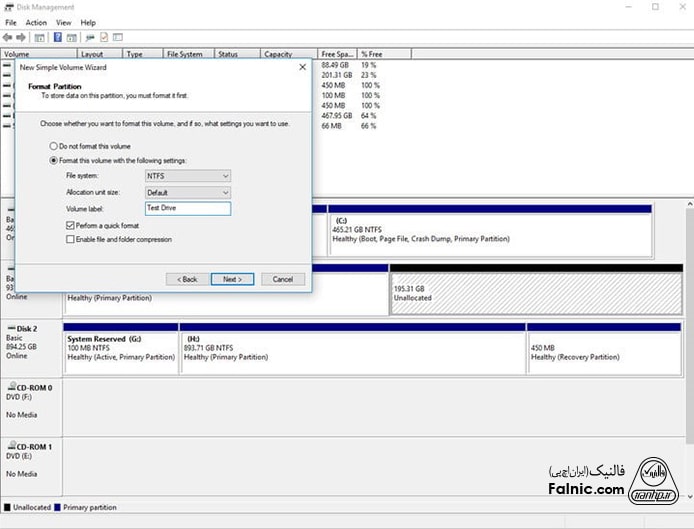Open the File system NTFS dropdown
Viewport: 694px width, 529px height.
tap(187, 176)
